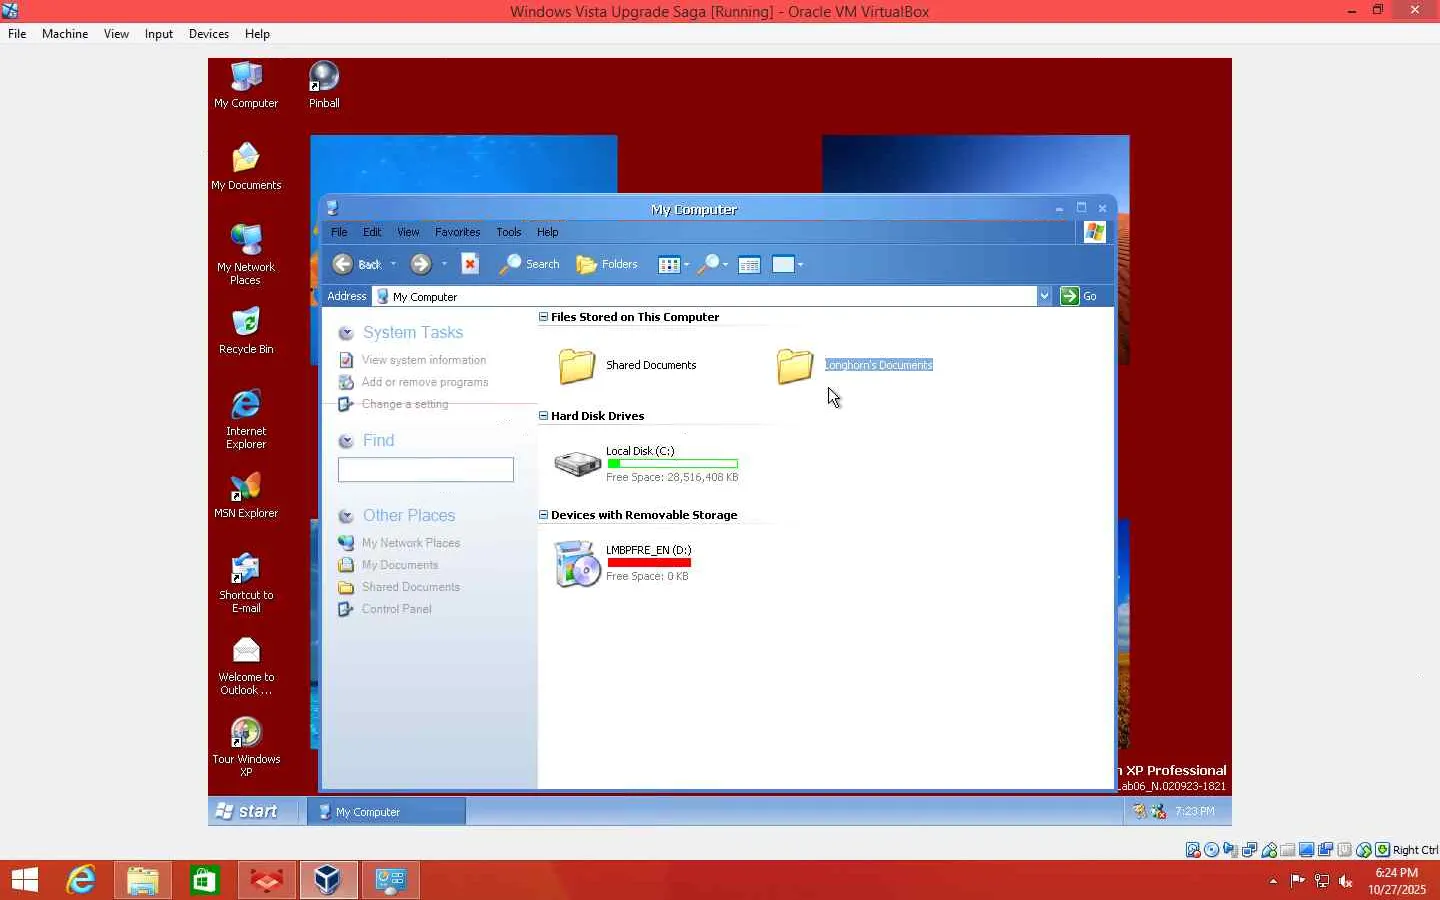Image resolution: width=1440 pixels, height=900 pixels.
Task: Open My Documents desktop icon
Action: coord(246,167)
